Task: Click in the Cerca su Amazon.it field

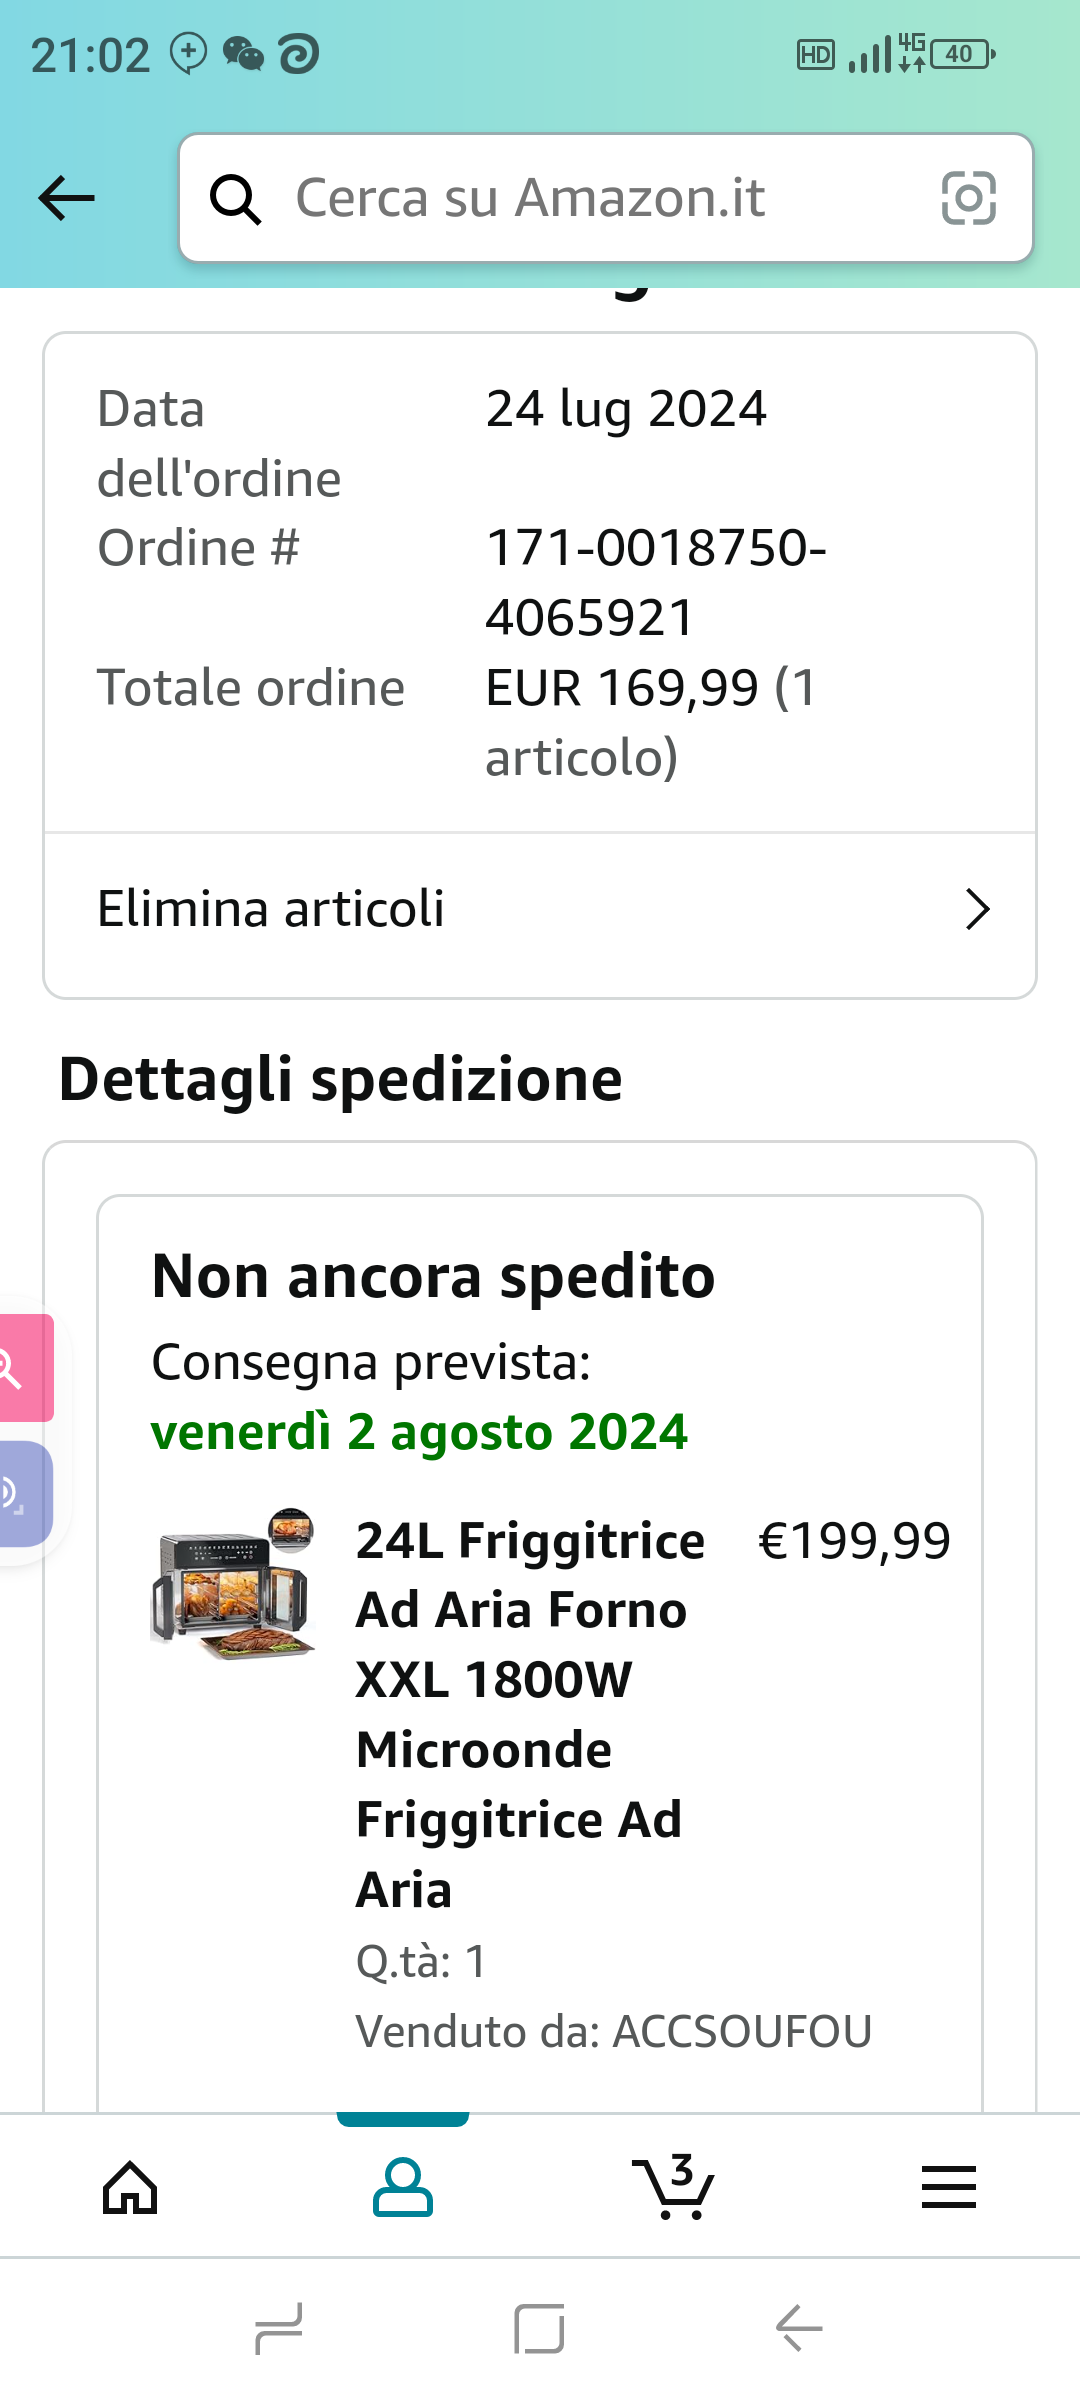Action: click(600, 198)
